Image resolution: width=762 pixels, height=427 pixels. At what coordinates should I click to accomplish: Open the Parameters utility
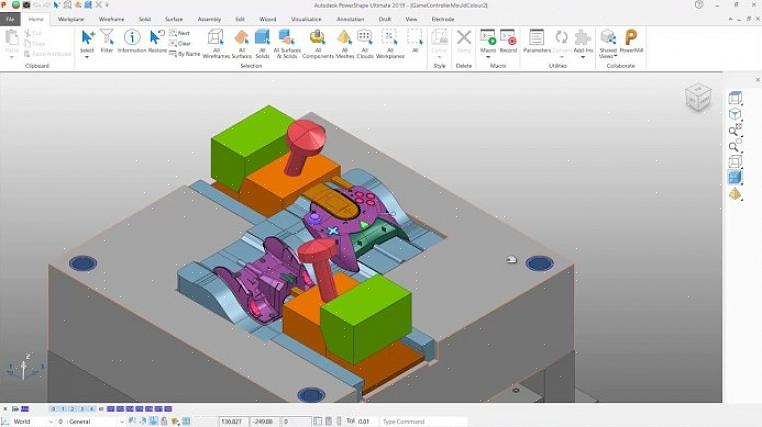tap(537, 41)
